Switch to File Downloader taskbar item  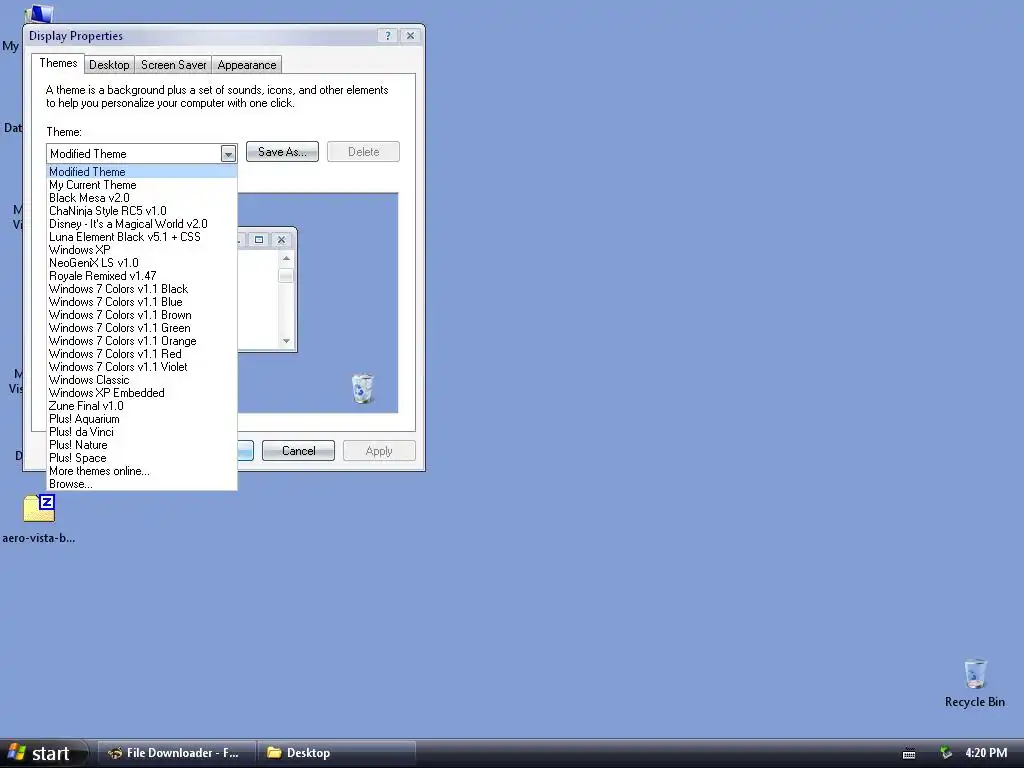coord(176,753)
